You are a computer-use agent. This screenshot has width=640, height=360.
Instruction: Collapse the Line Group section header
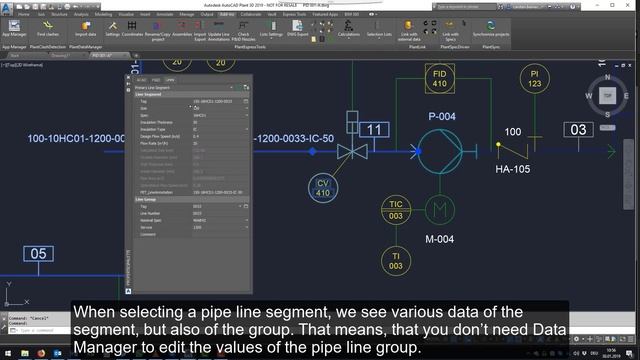point(192,200)
